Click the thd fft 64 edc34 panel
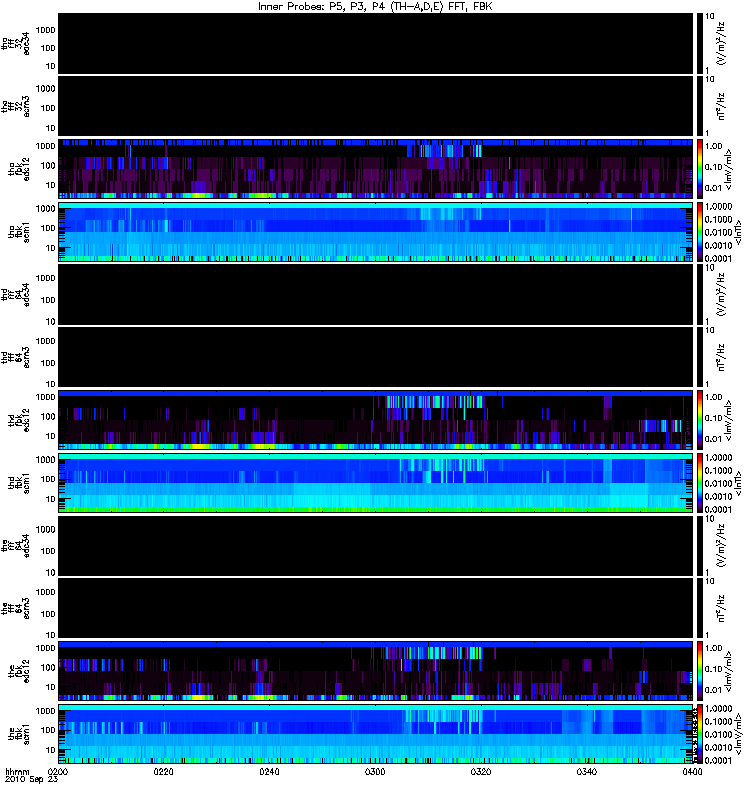Screen dimensions: 750x800 click(376, 294)
